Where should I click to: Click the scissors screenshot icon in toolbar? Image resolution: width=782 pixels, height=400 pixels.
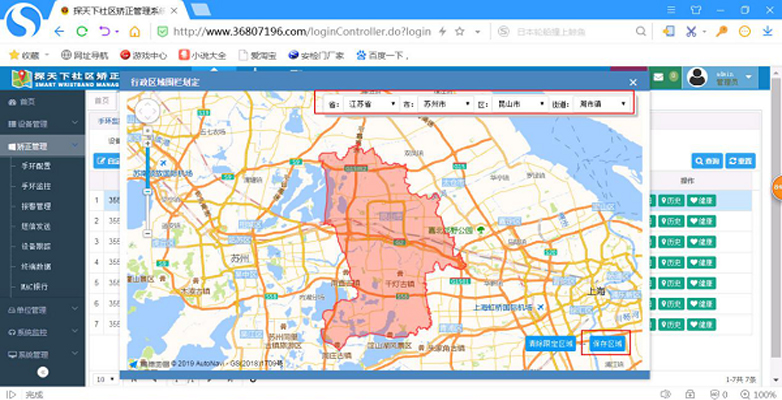[690, 31]
